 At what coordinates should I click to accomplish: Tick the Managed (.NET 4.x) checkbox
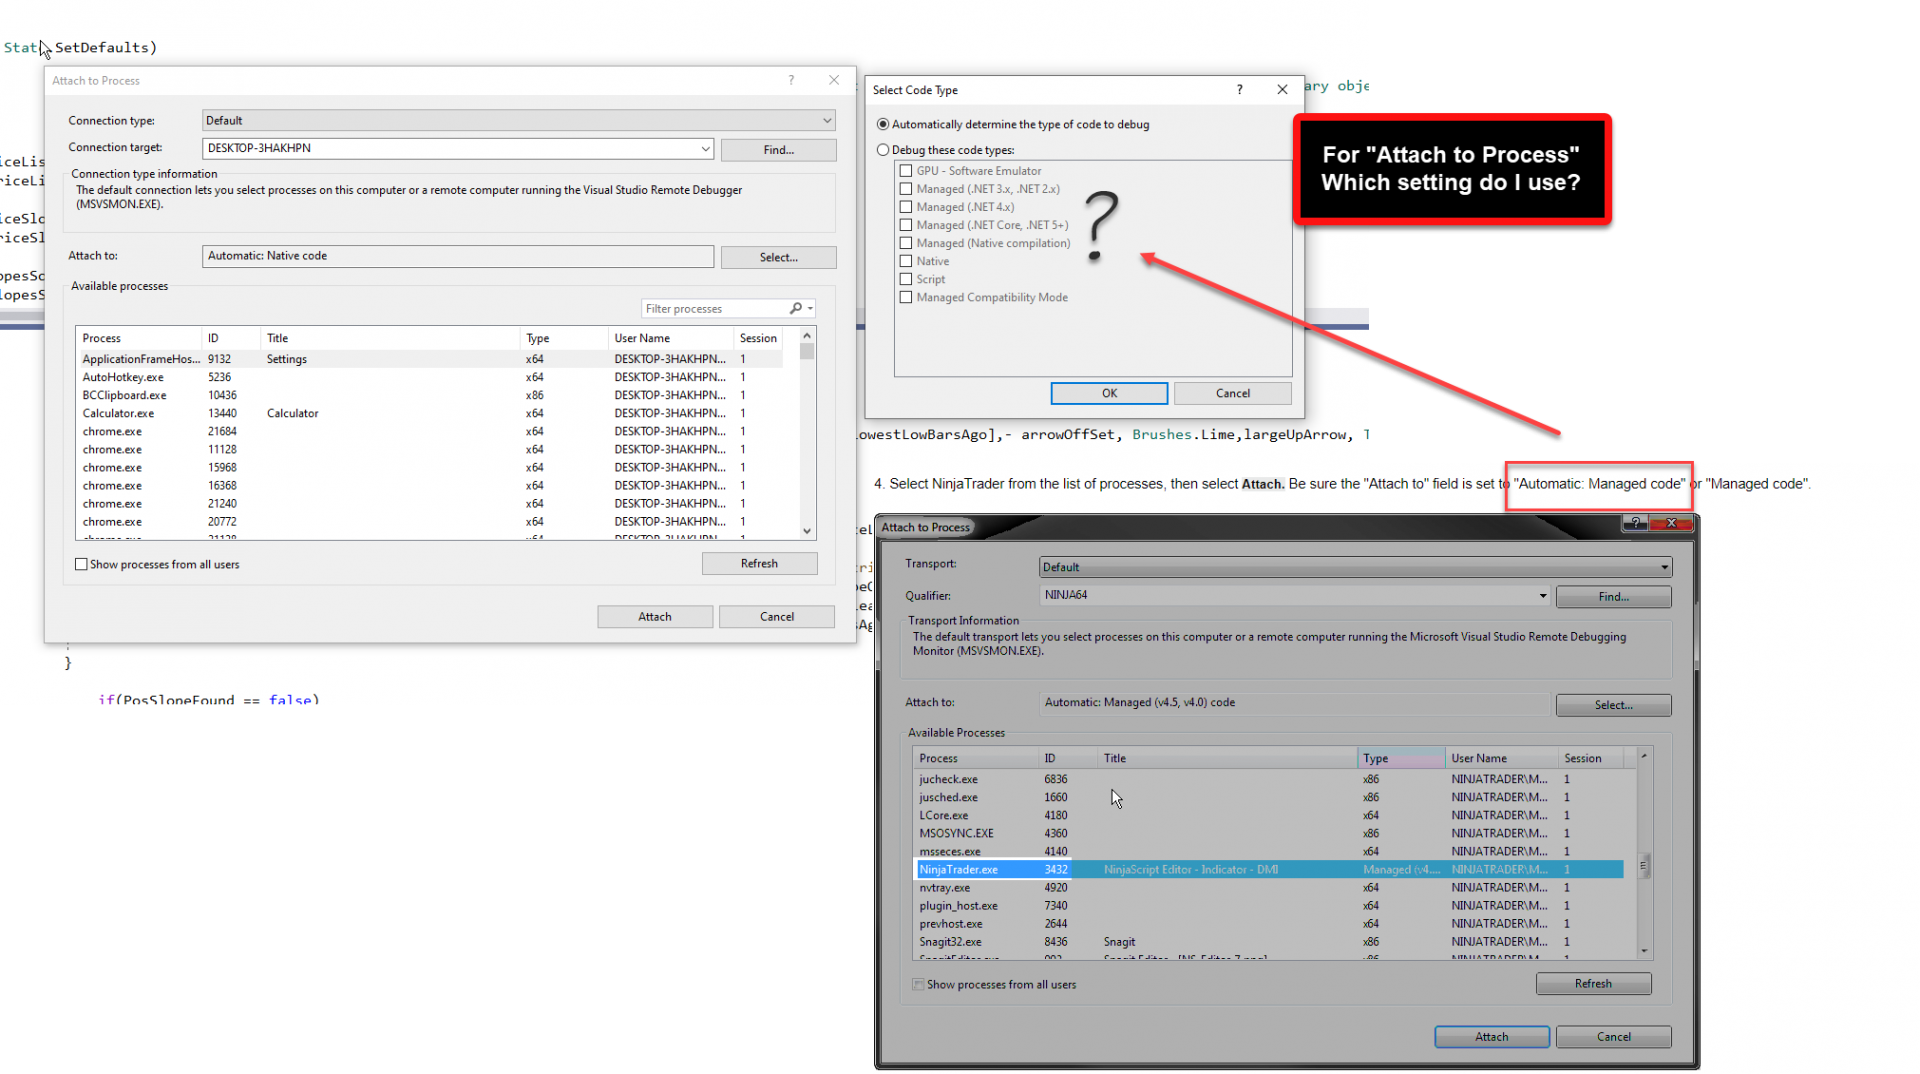point(906,207)
